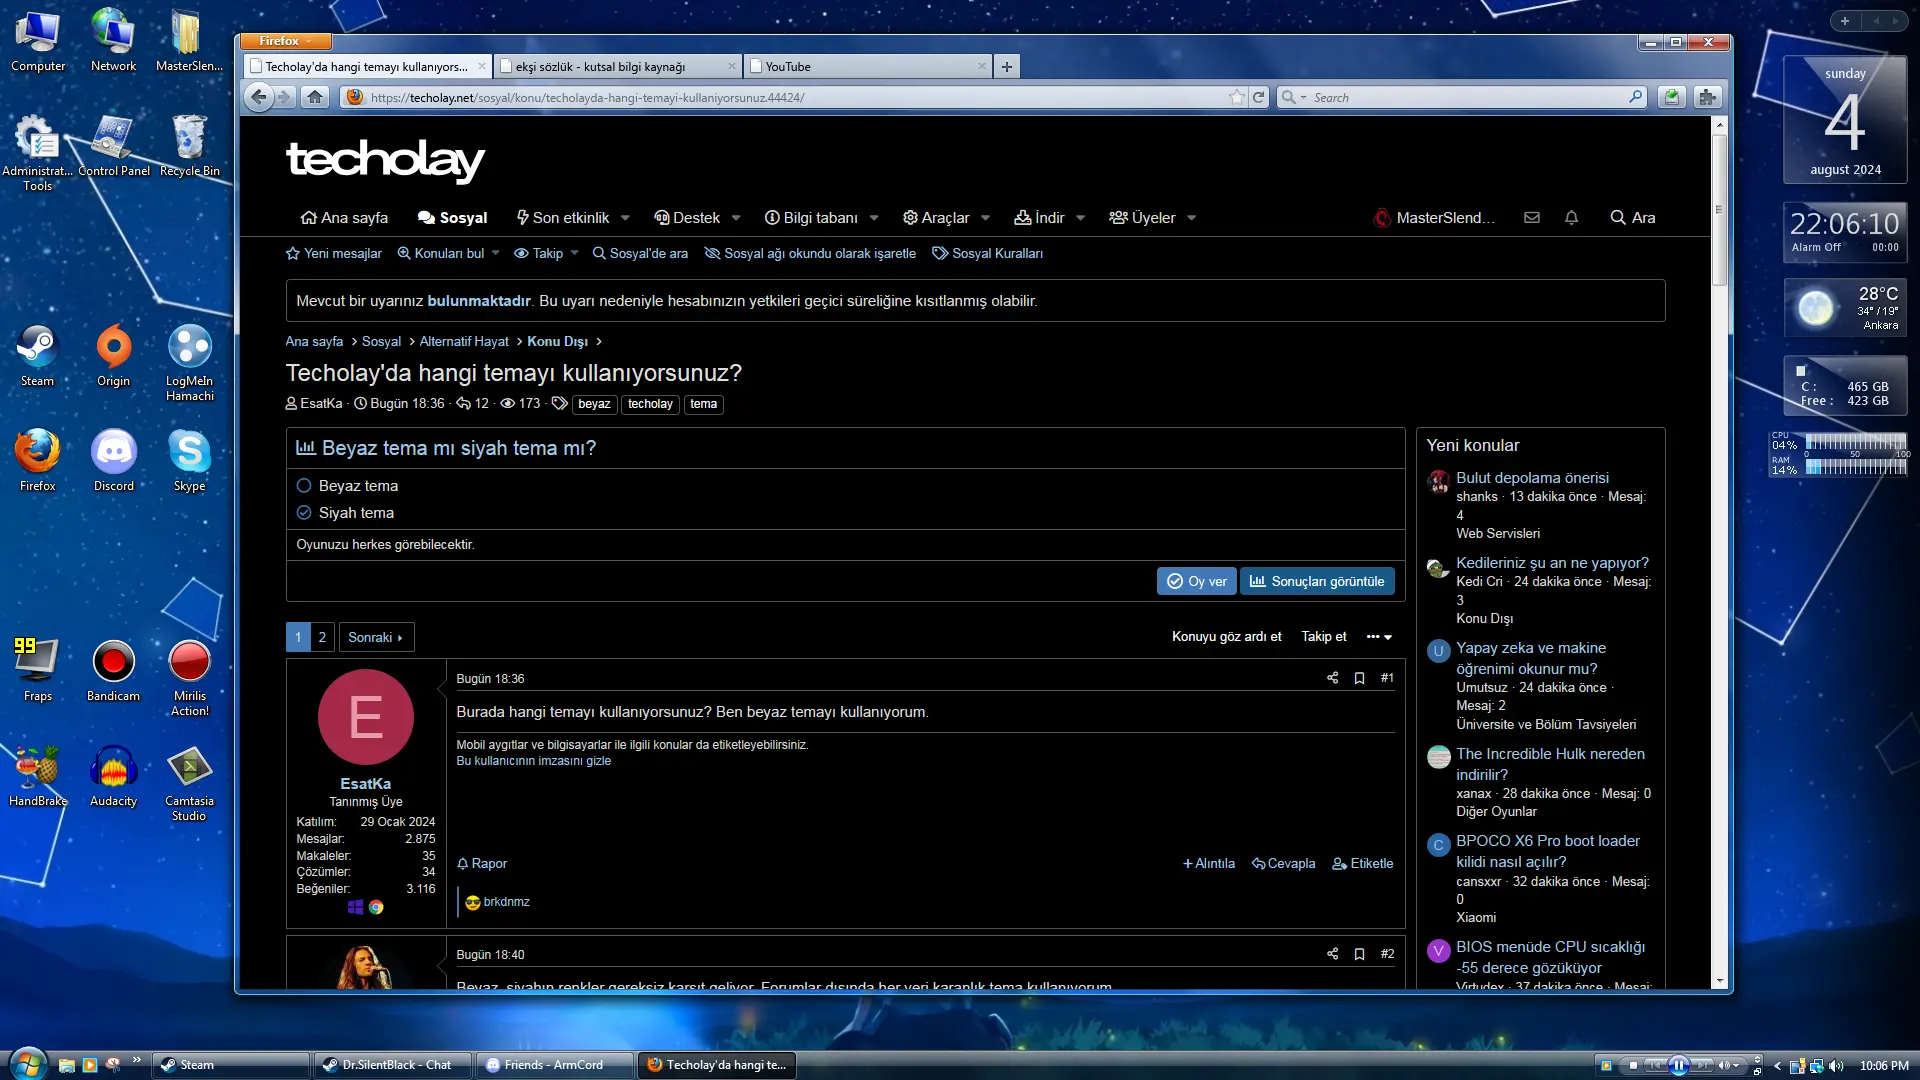
Task: Launch Camtasia Studio from desktop
Action: point(189,782)
